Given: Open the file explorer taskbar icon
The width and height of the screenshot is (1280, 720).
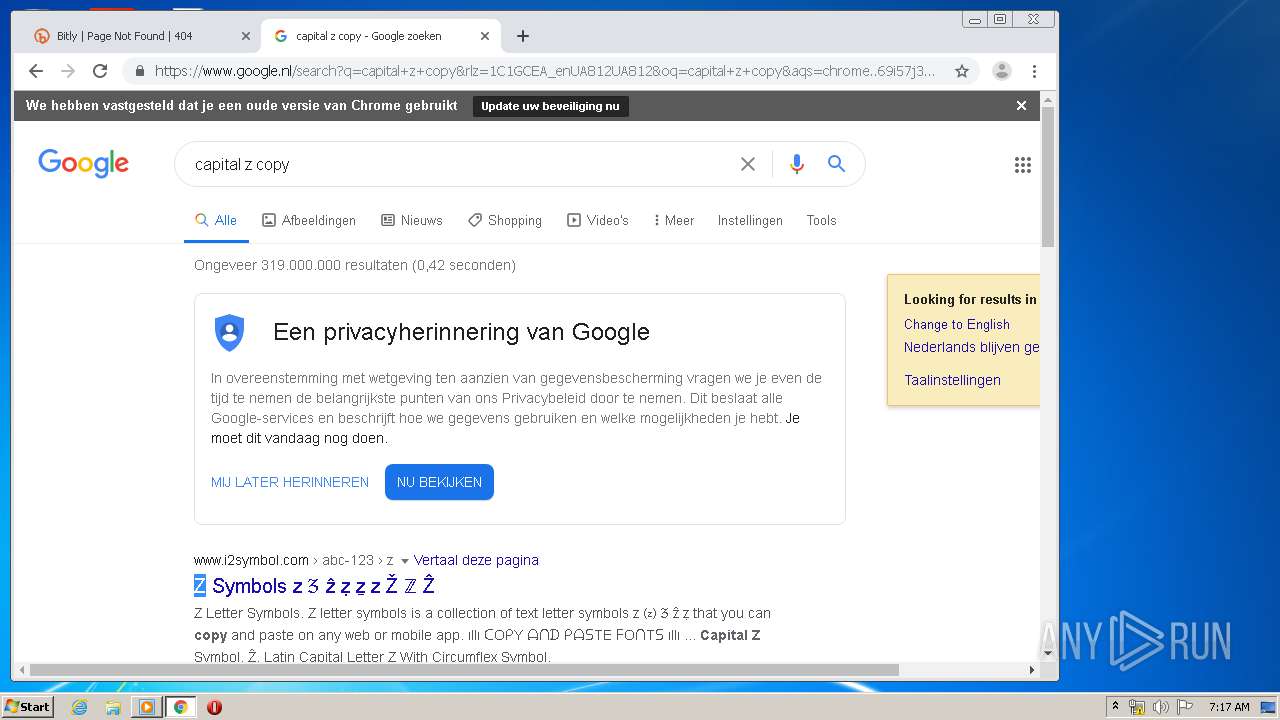Looking at the screenshot, I should 113,707.
